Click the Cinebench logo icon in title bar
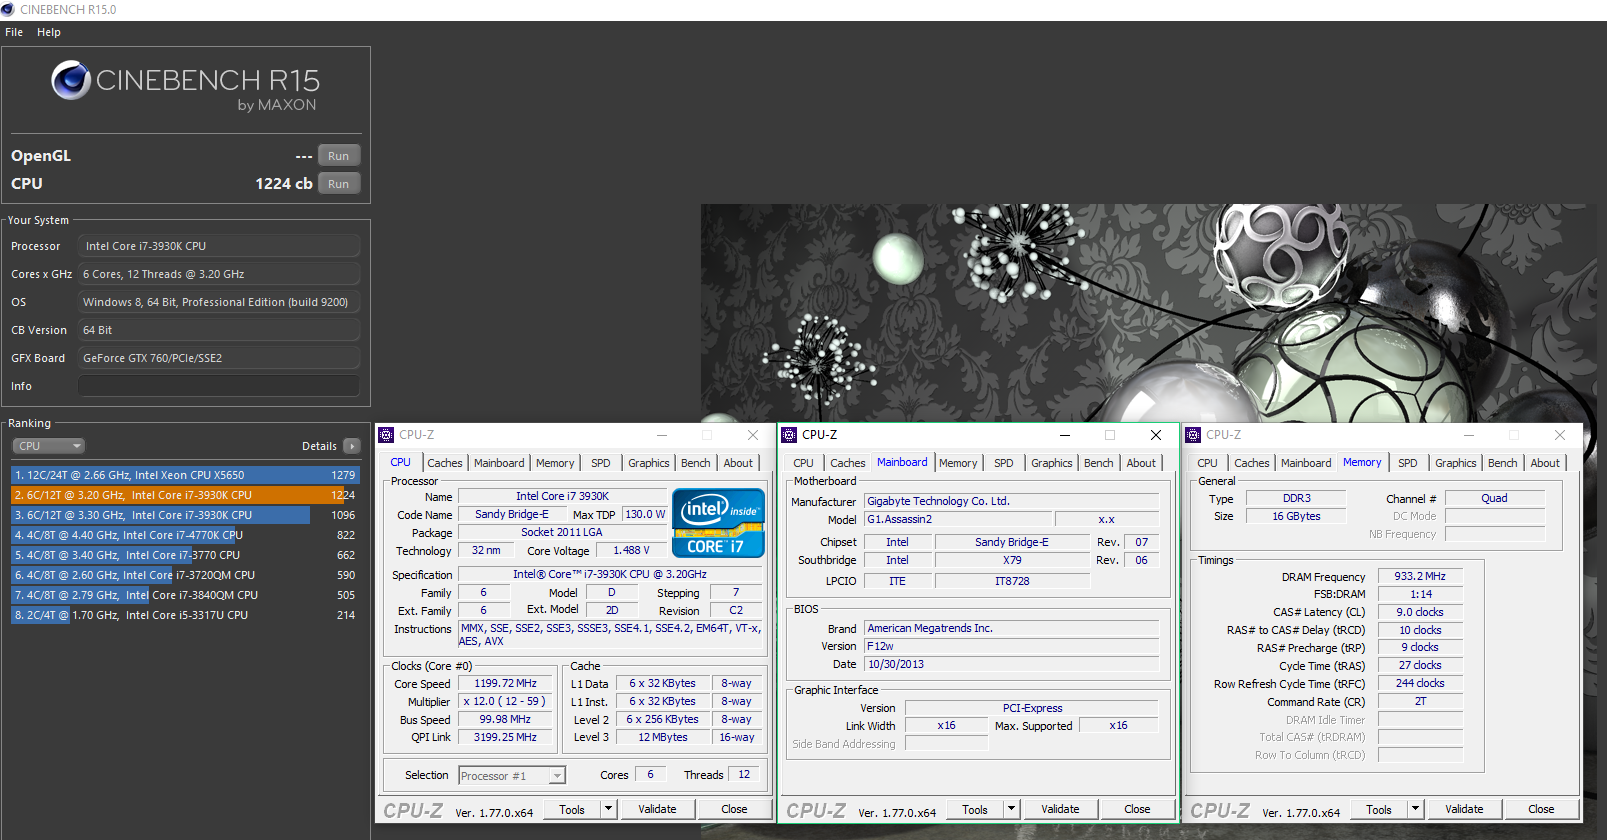The width and height of the screenshot is (1607, 840). [x=8, y=10]
